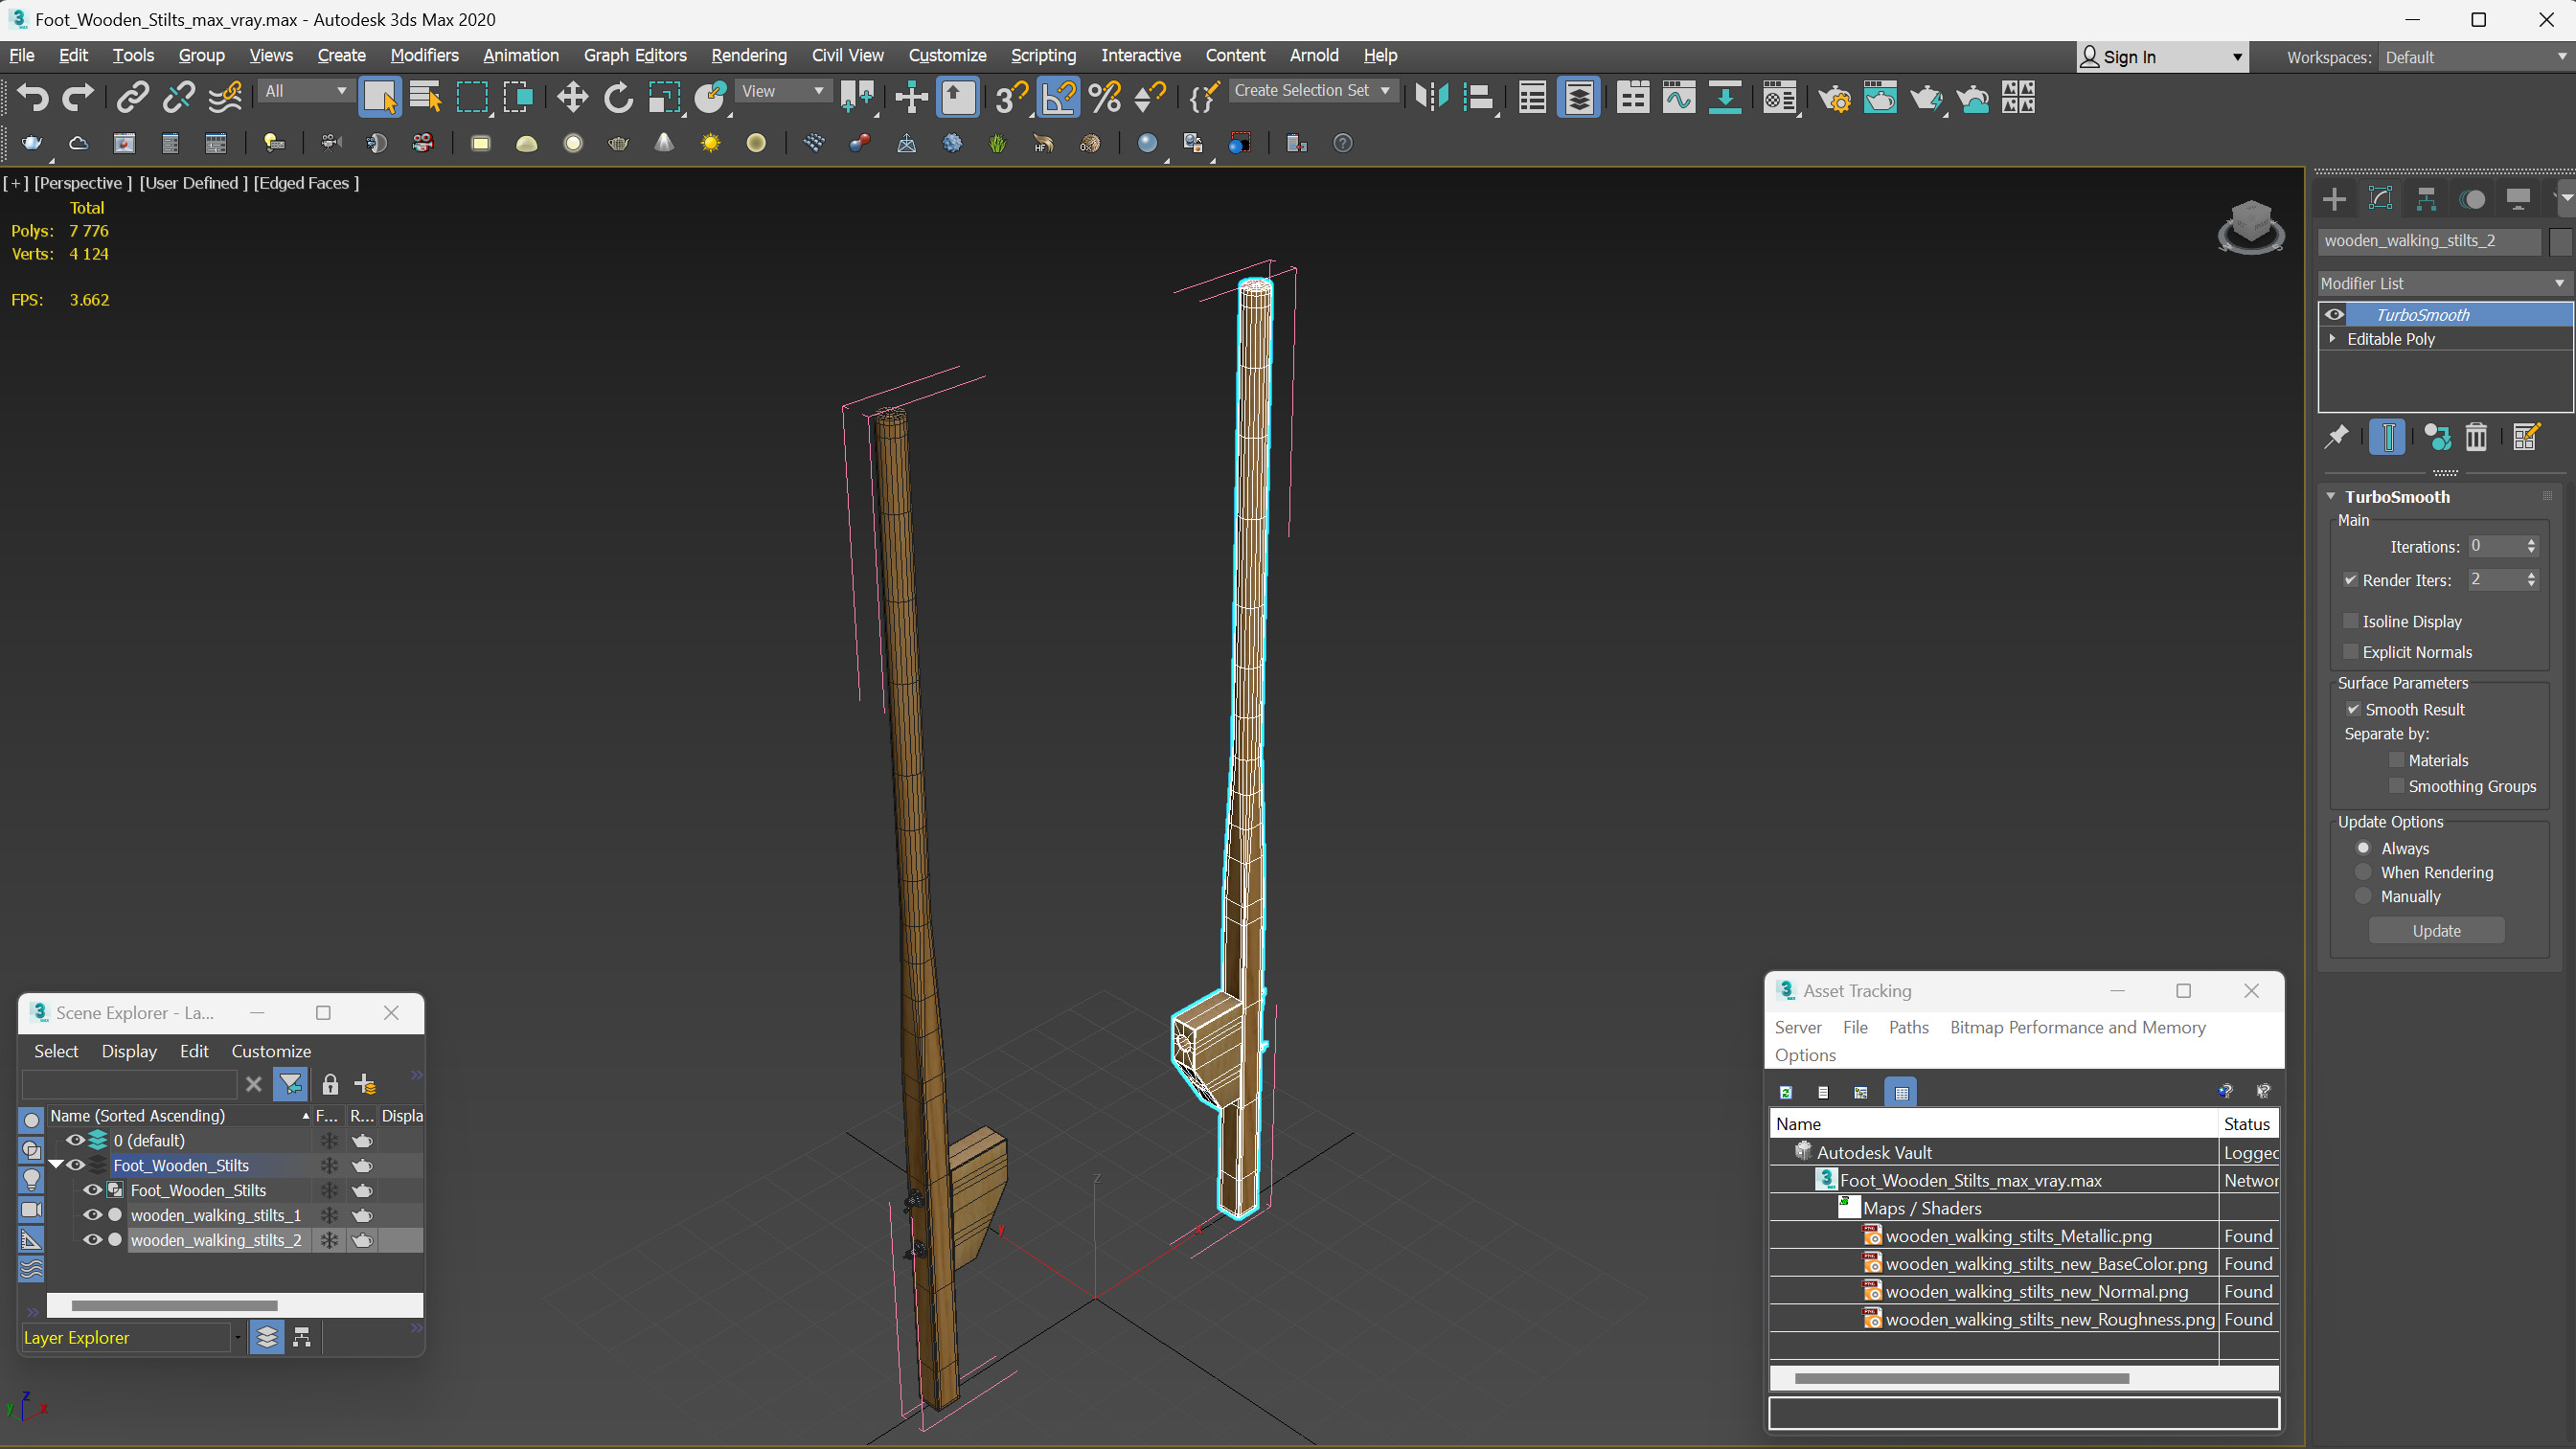
Task: Enable the Isoline Display checkbox
Action: coord(2350,621)
